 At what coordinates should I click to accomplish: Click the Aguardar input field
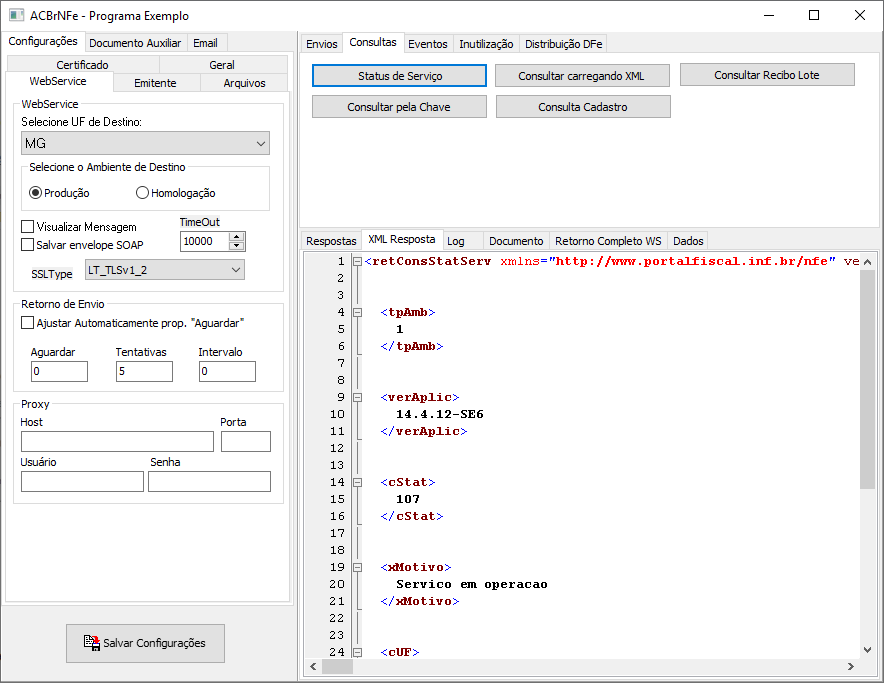[x=59, y=371]
